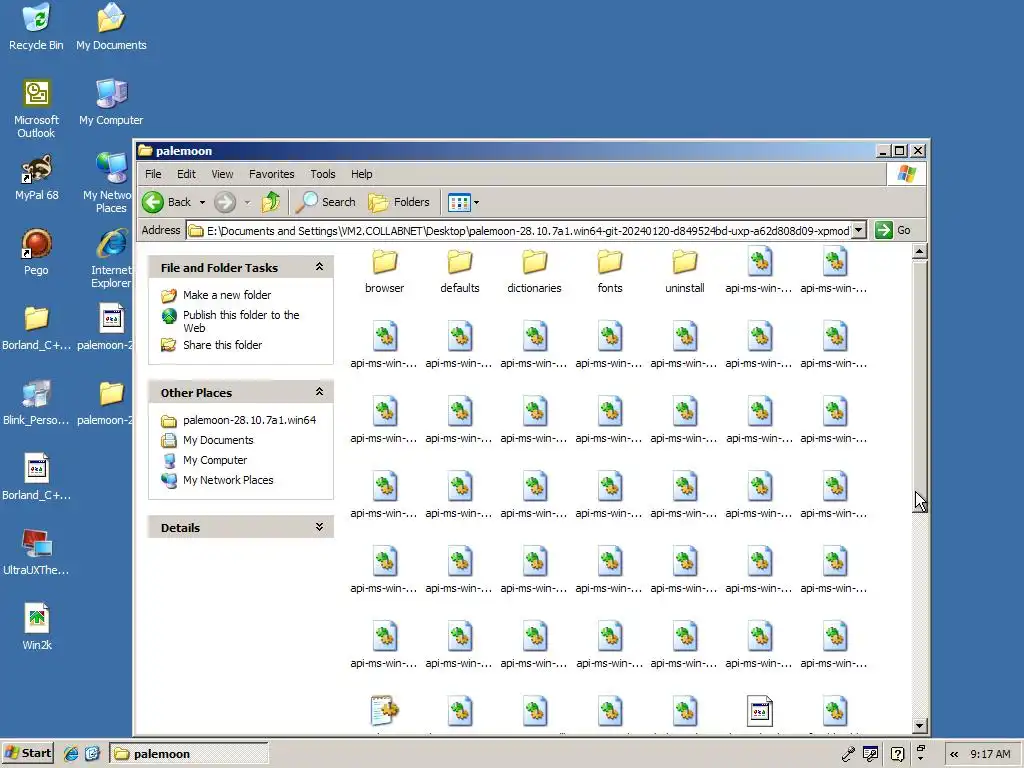Click the file list scrollbar up arrow
This screenshot has height=768, width=1024.
(x=920, y=251)
